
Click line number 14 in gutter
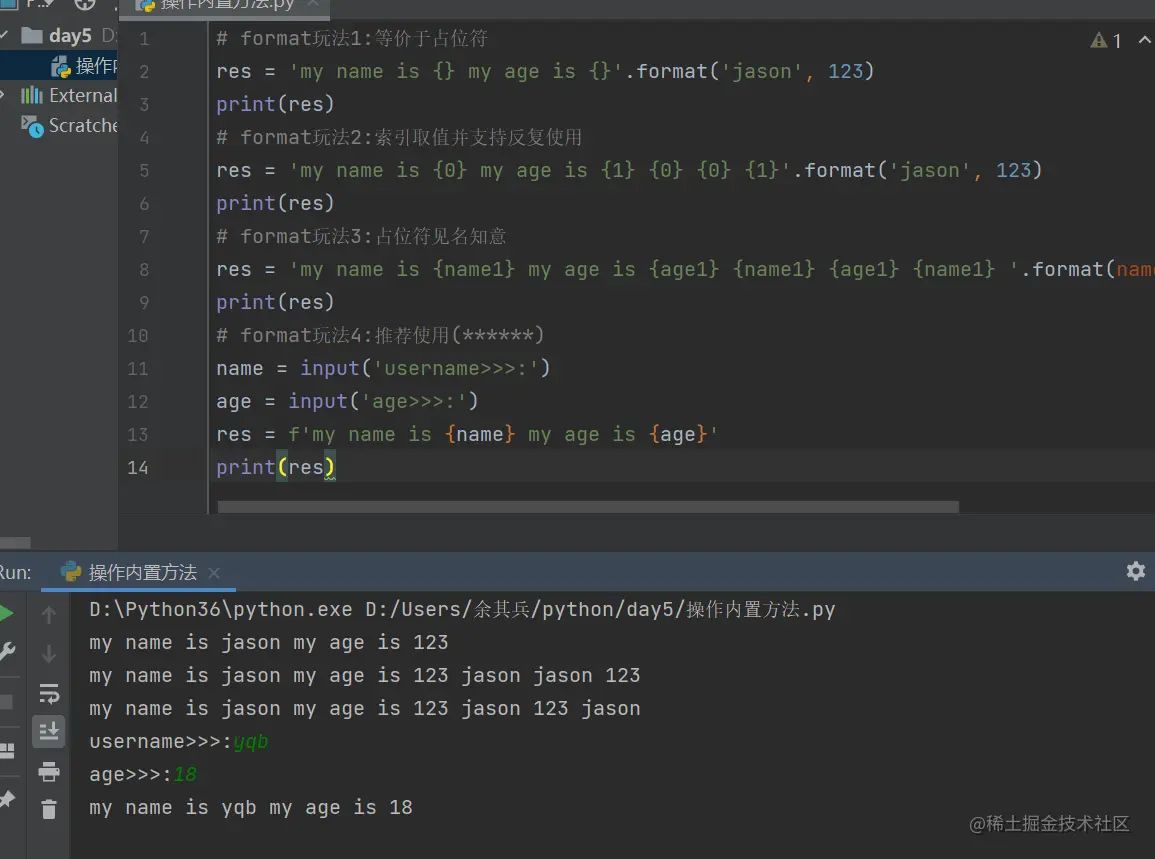pyautogui.click(x=138, y=468)
